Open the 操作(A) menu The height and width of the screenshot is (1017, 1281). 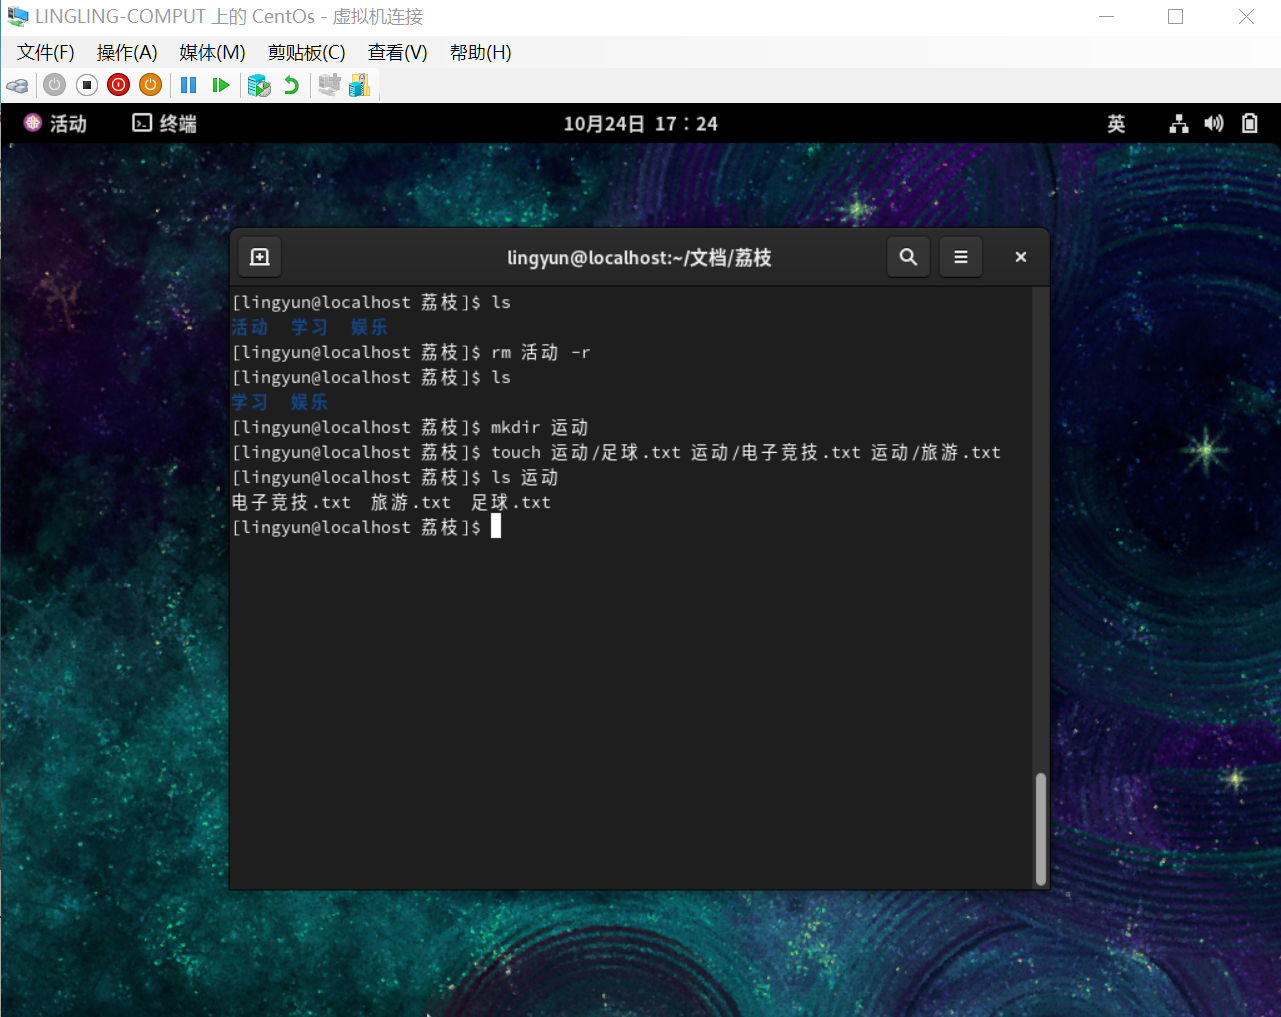[x=127, y=53]
